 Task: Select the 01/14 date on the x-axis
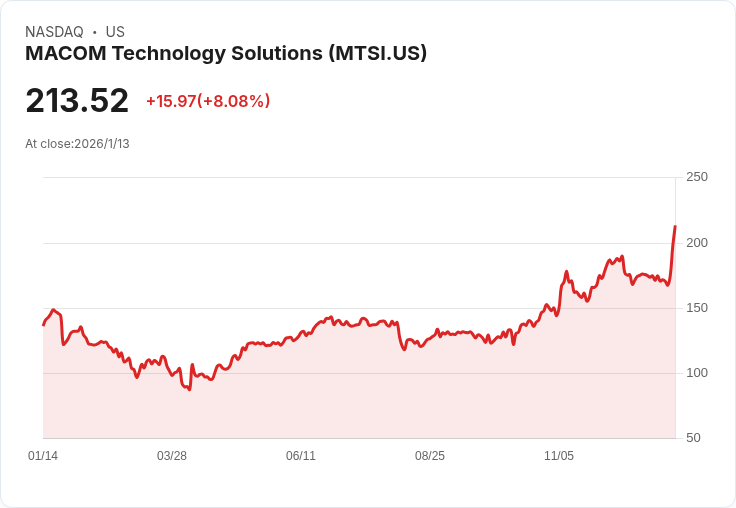(43, 456)
